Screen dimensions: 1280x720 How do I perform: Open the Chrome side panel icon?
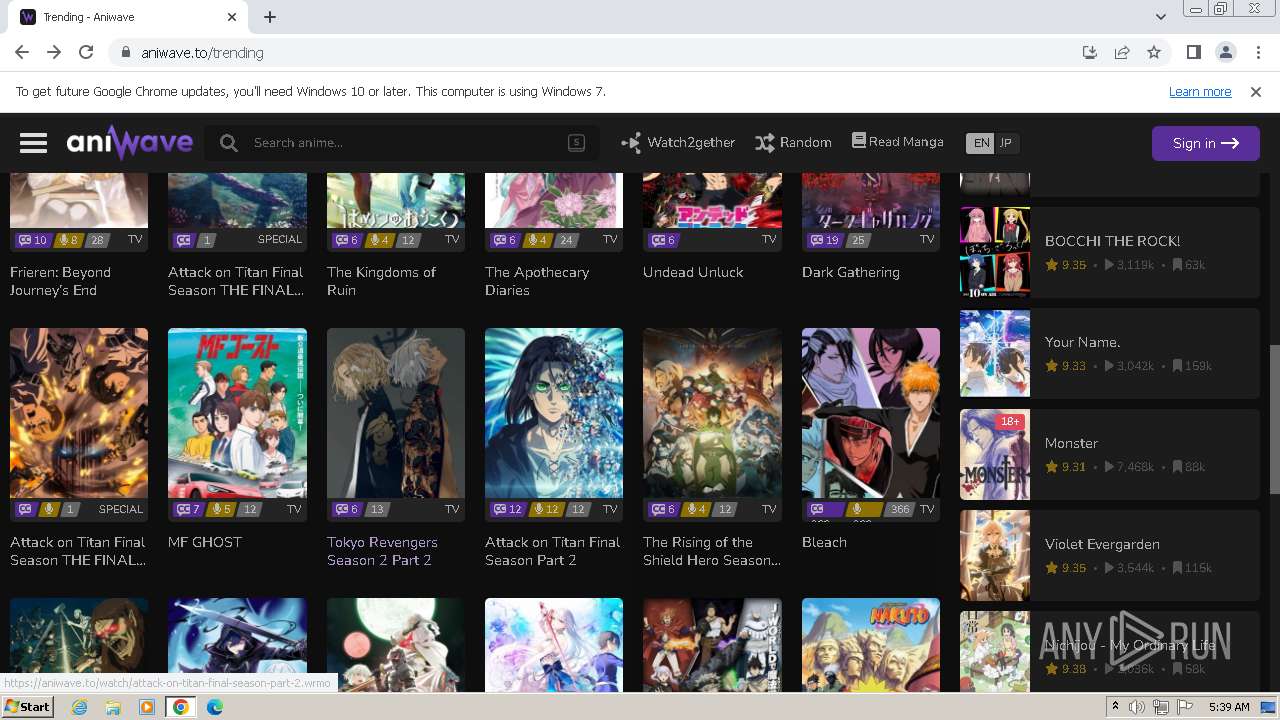[x=1193, y=53]
